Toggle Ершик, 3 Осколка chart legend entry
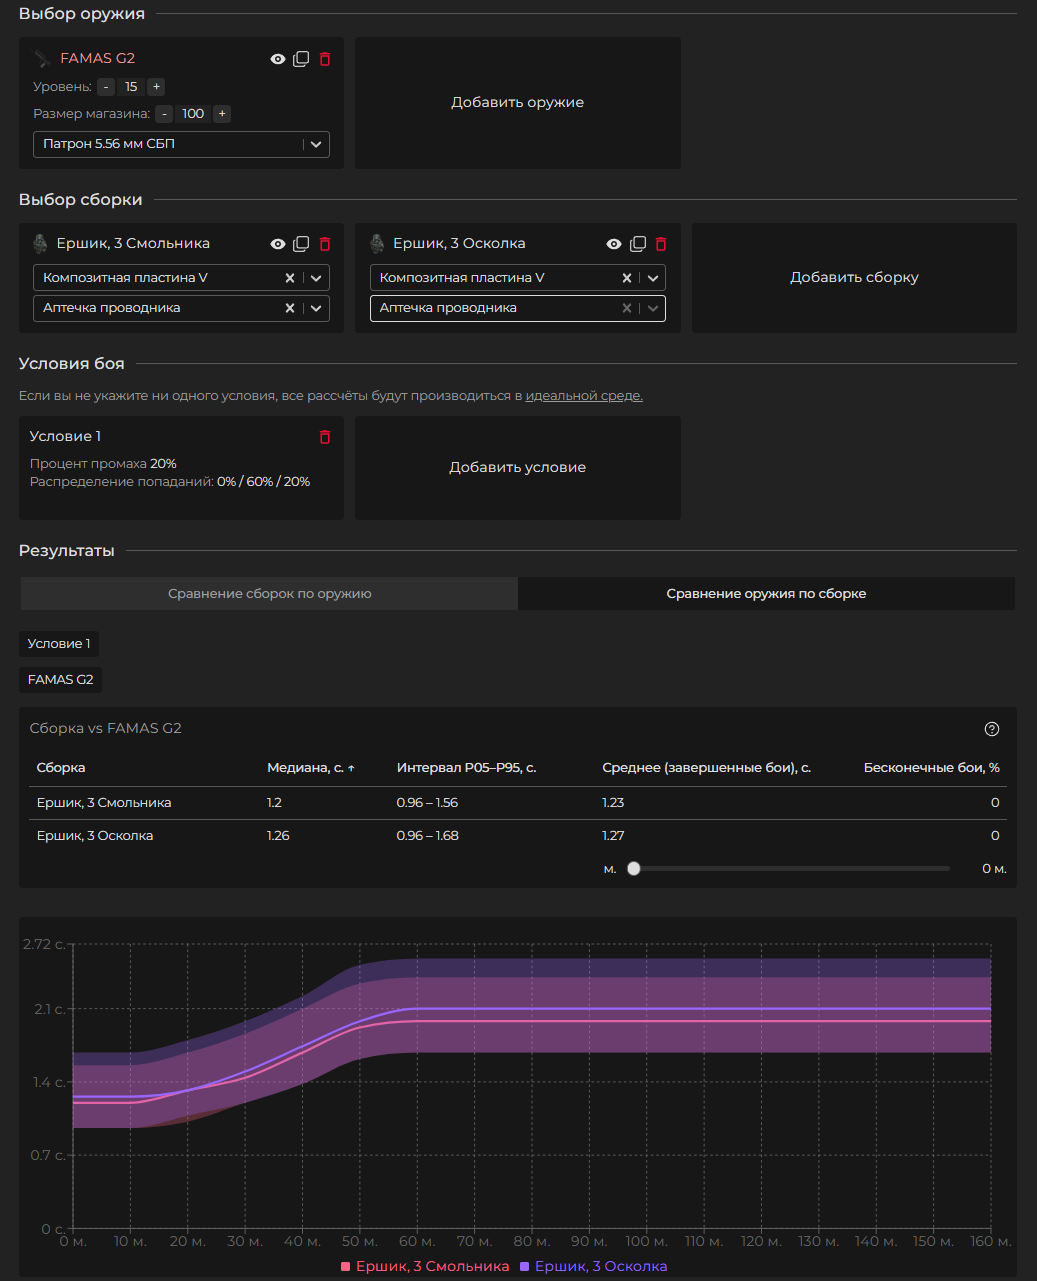This screenshot has height=1281, width=1037. (x=594, y=1266)
